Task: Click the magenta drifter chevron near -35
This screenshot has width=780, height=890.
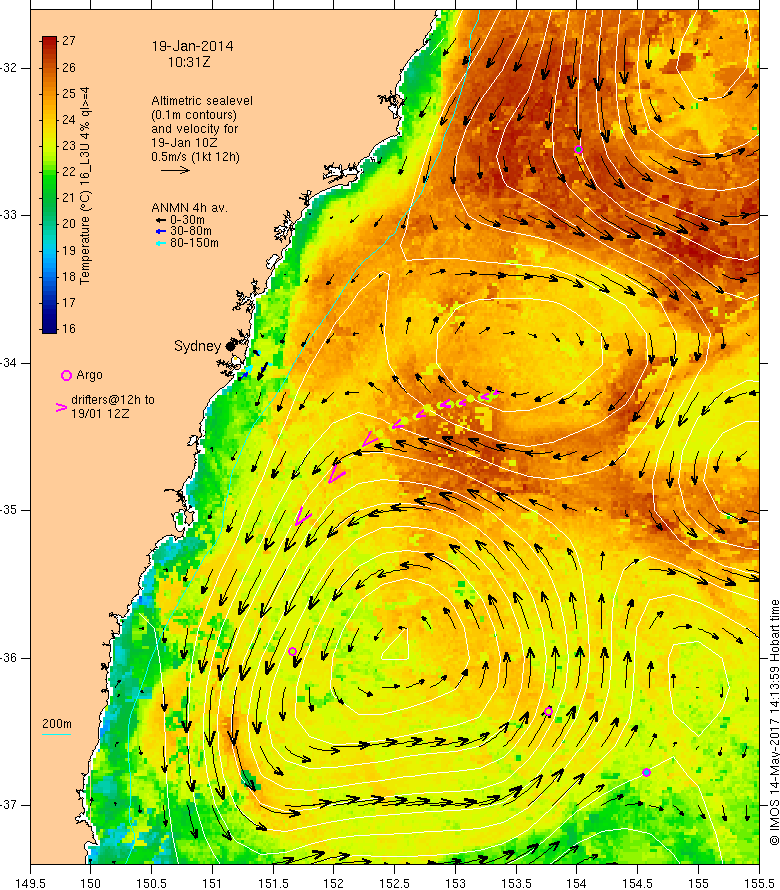Action: click(x=303, y=517)
